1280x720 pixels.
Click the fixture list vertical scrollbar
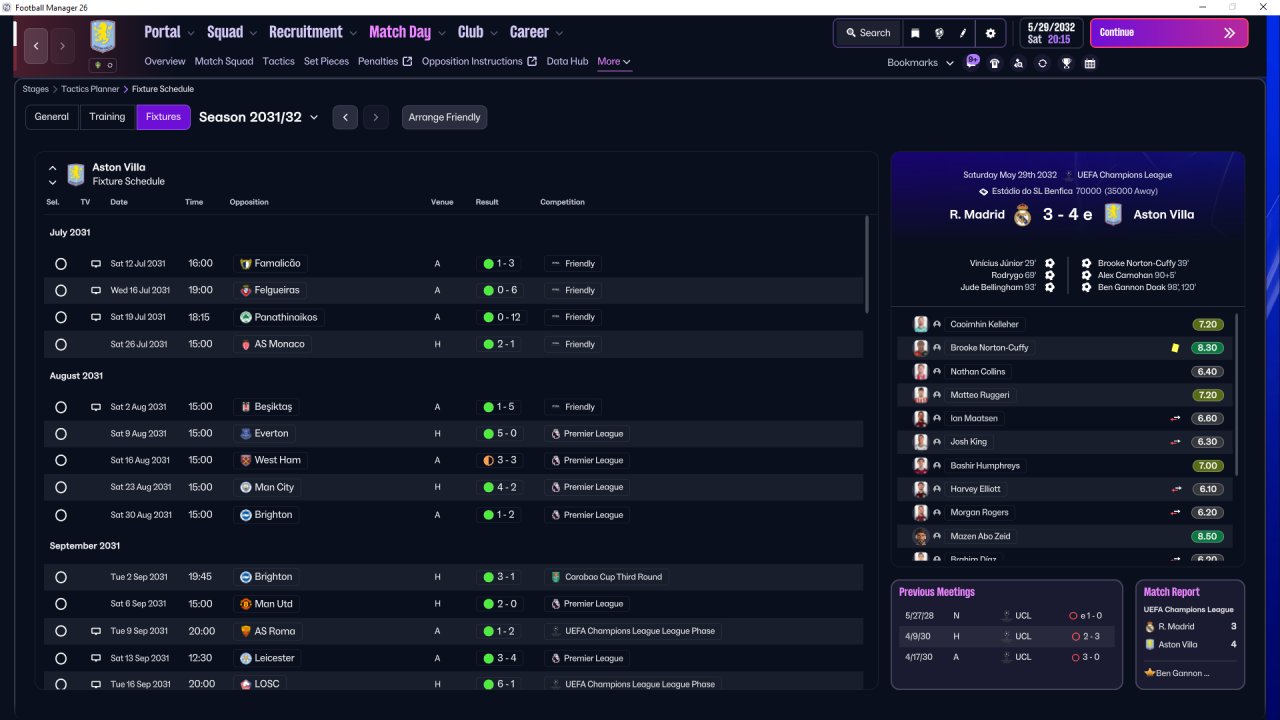[x=867, y=264]
